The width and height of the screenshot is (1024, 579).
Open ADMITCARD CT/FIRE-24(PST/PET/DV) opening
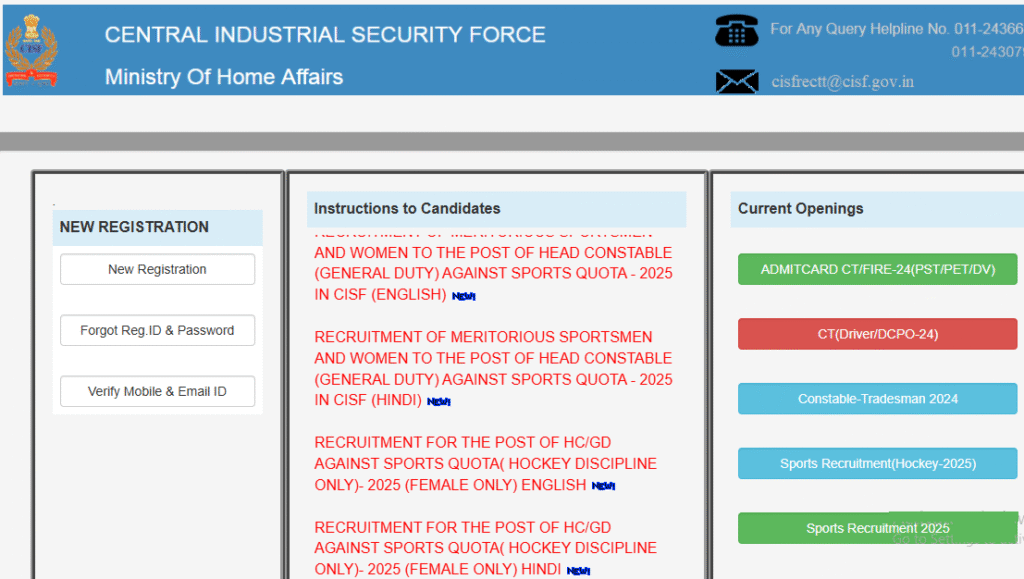[878, 269]
